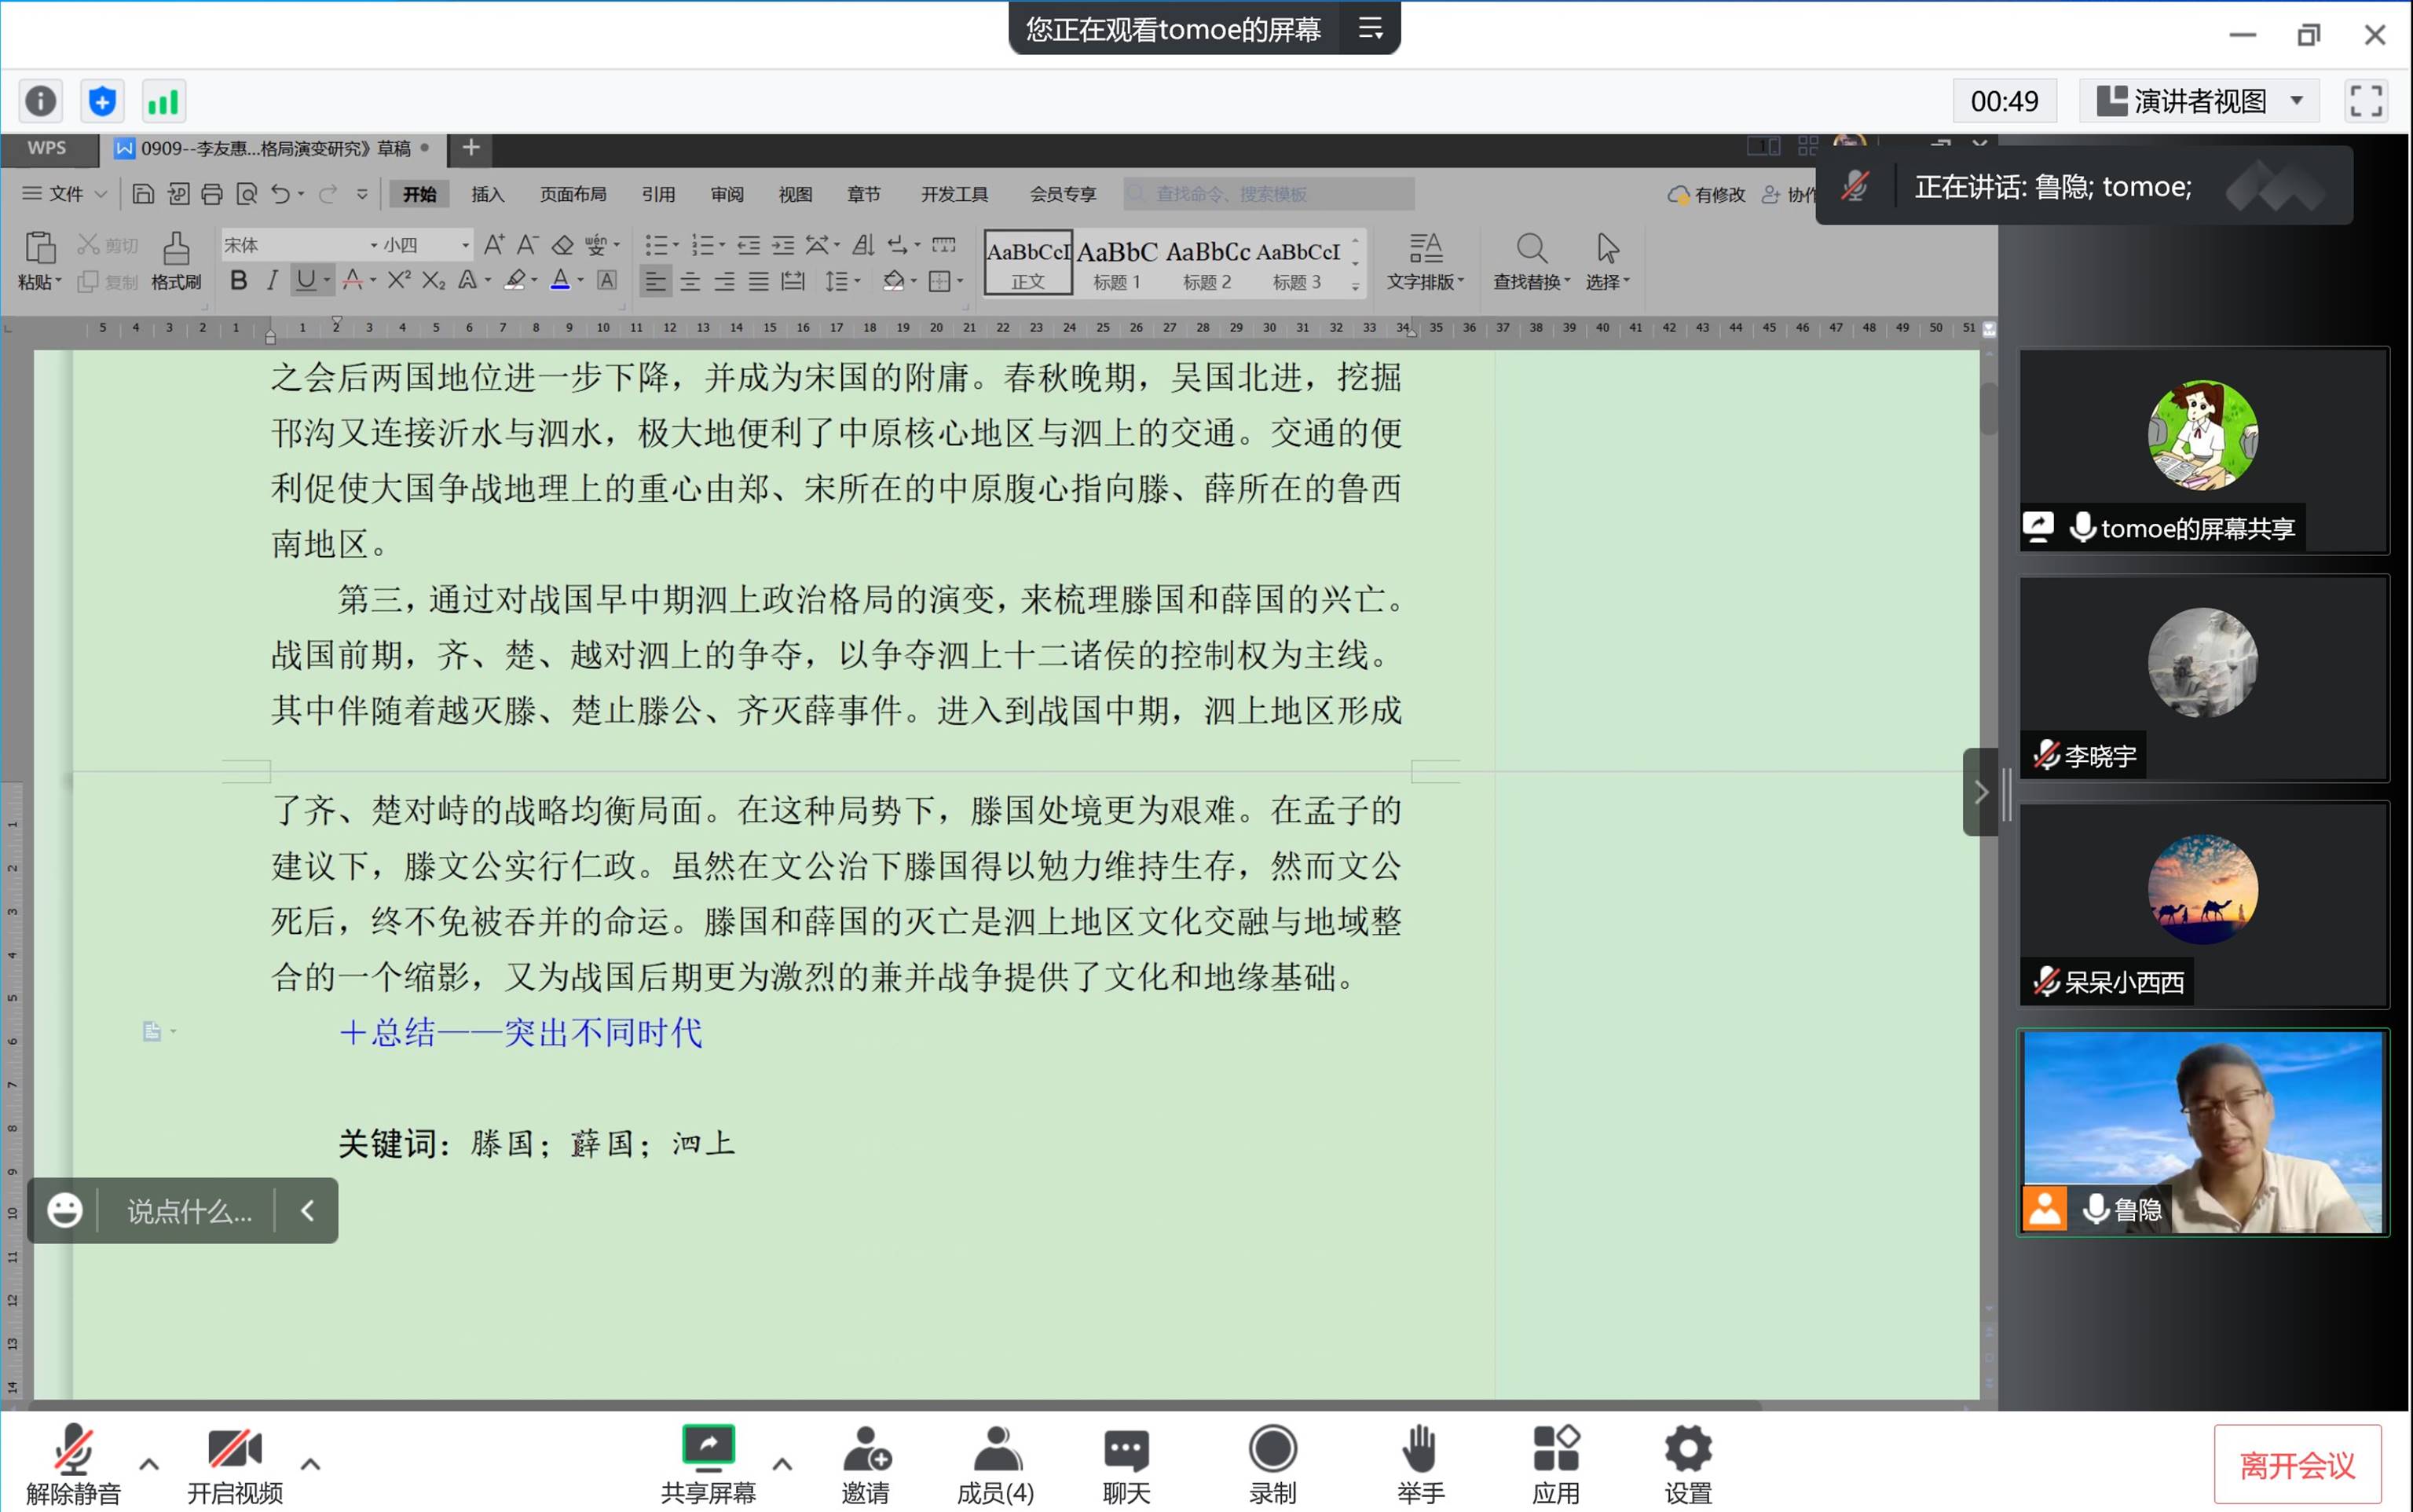Image resolution: width=2413 pixels, height=1512 pixels.
Task: Collapse the participant video side panel
Action: [x=1980, y=792]
